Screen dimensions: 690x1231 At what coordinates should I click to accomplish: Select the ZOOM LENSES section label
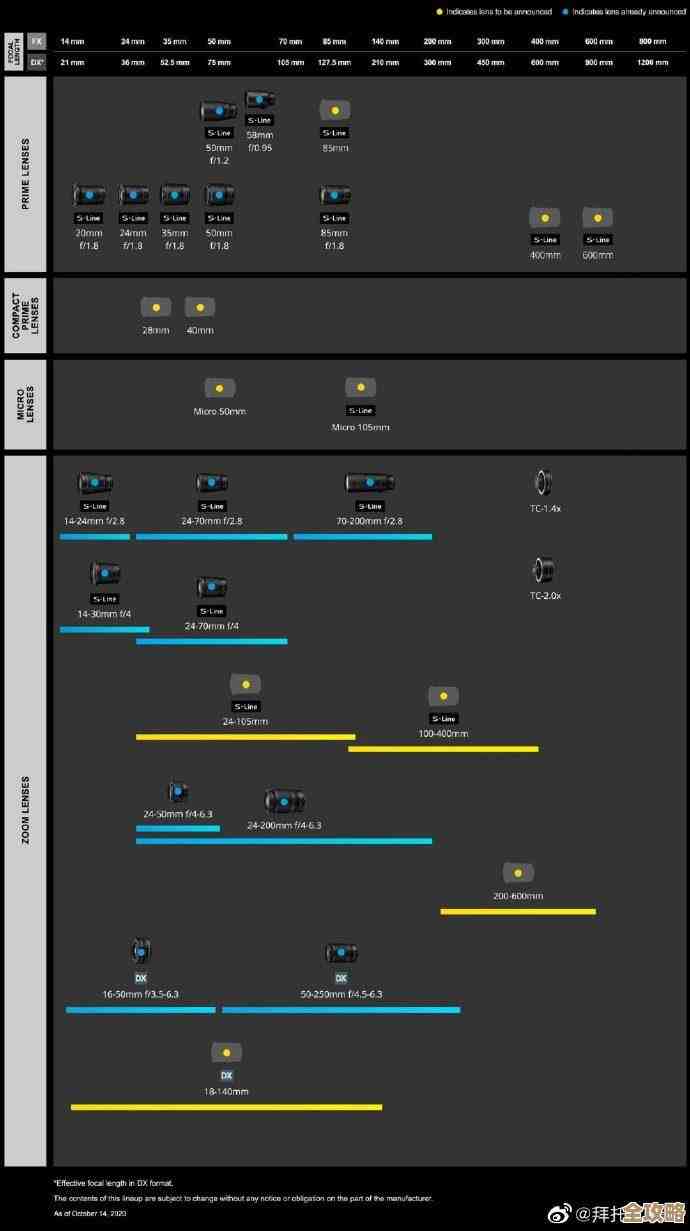click(x=25, y=810)
